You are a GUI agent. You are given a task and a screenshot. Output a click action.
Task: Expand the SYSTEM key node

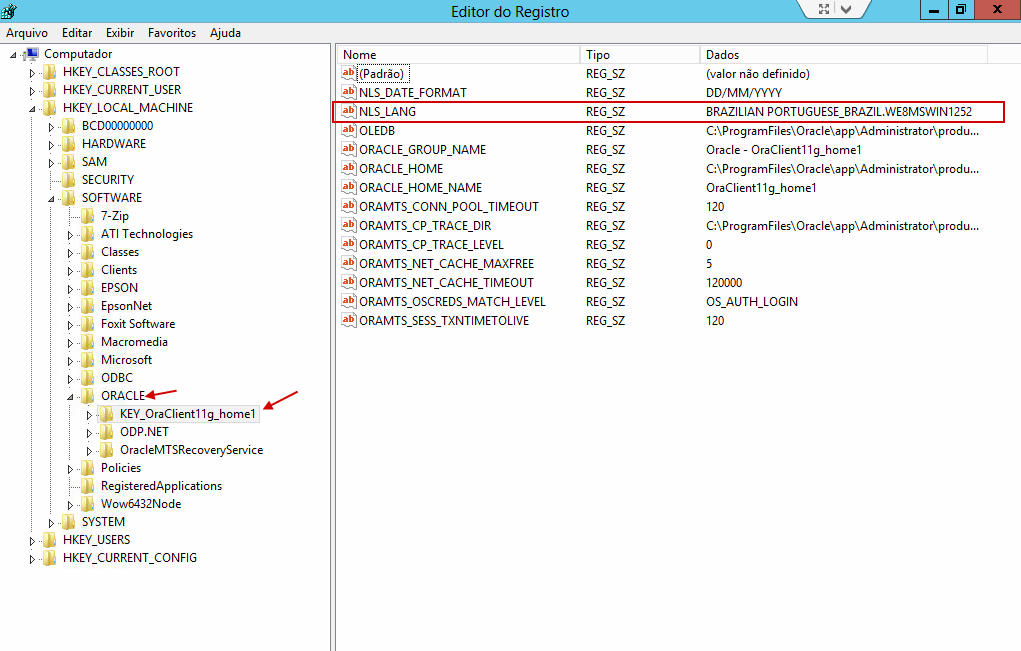click(51, 523)
